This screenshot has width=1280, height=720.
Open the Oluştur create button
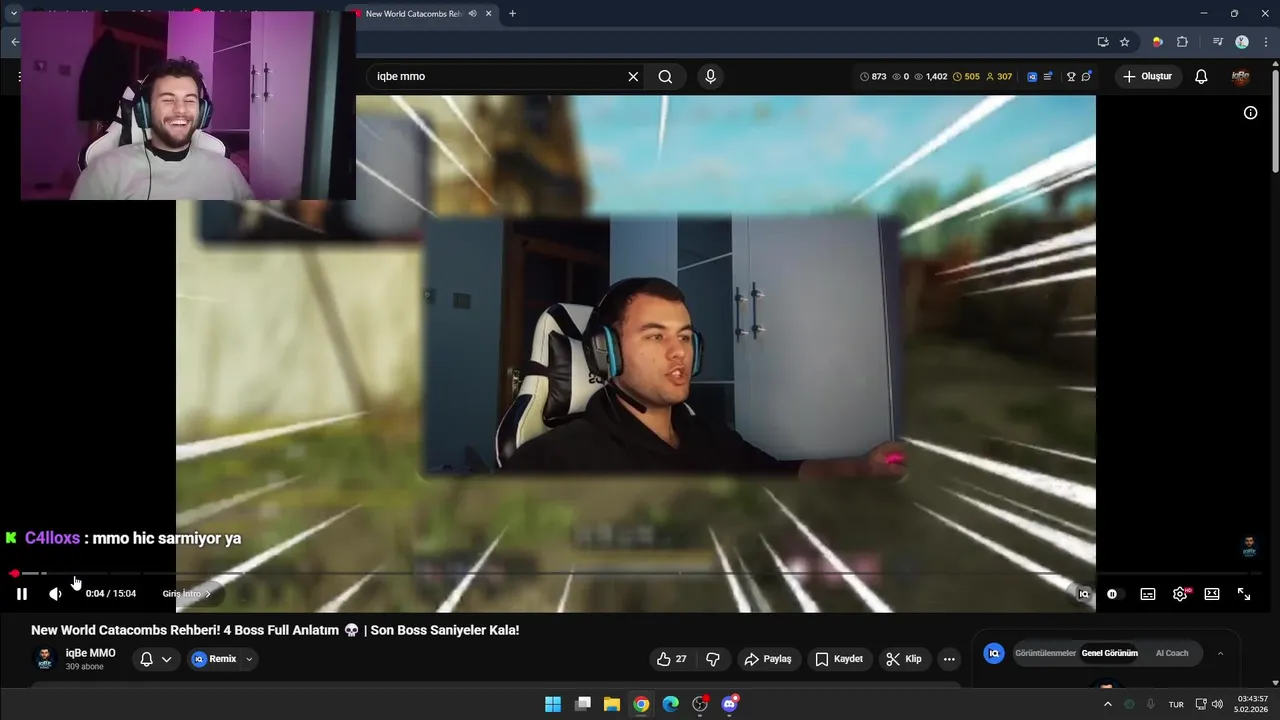pyautogui.click(x=1147, y=76)
